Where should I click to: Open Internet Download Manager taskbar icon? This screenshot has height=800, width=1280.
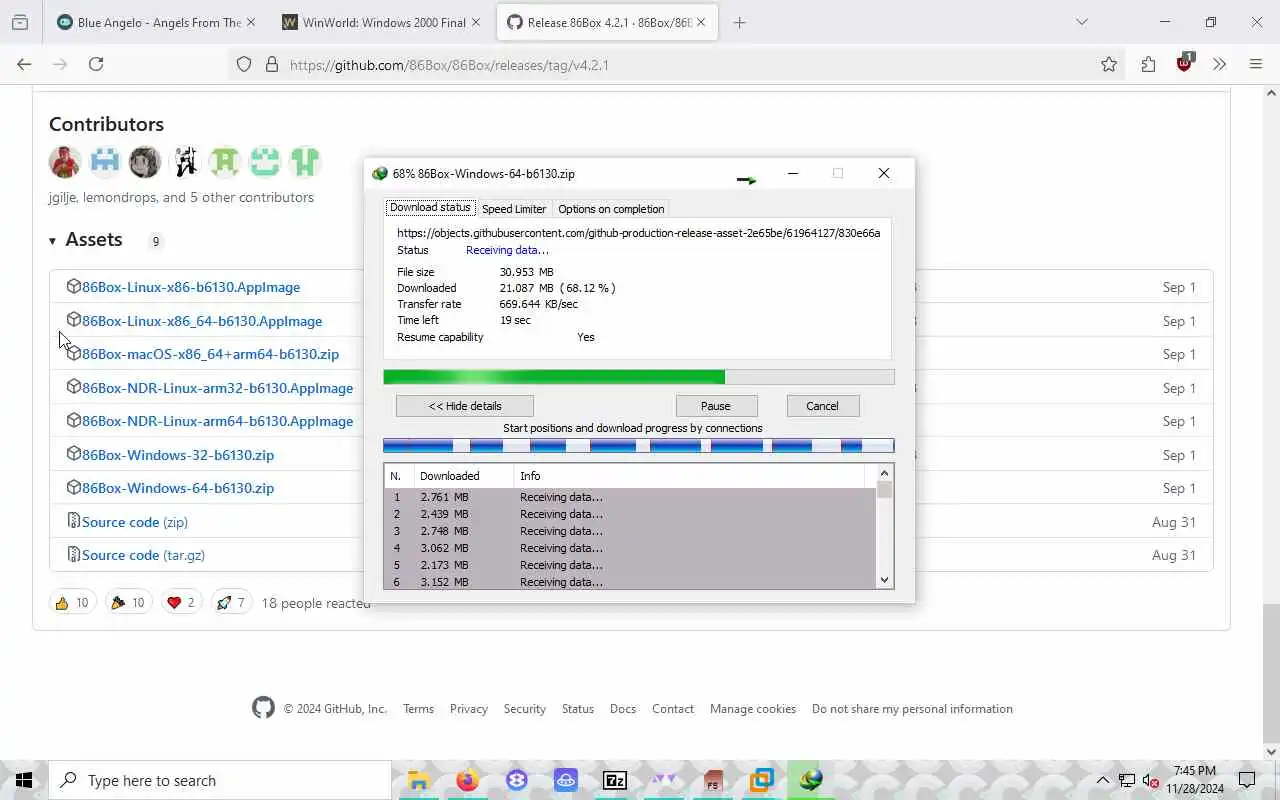point(811,780)
